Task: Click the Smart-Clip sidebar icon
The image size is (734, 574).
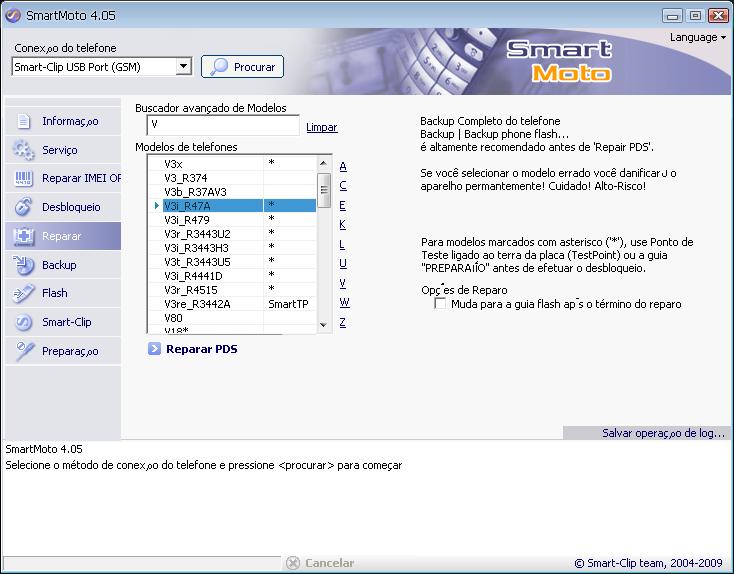Action: pos(23,322)
